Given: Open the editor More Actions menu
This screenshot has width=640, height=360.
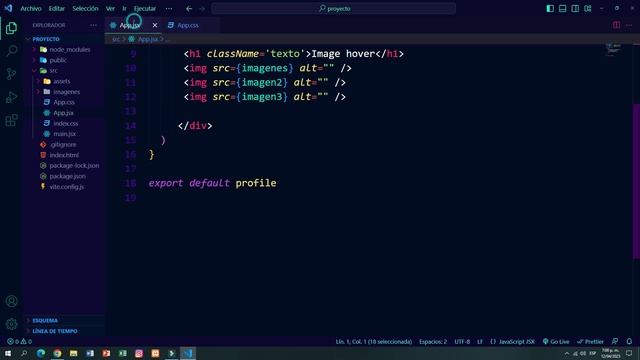Looking at the screenshot, I should pos(629,25).
